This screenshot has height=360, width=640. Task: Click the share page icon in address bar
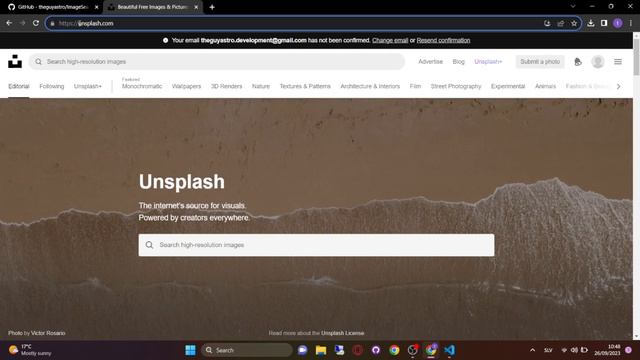click(560, 23)
